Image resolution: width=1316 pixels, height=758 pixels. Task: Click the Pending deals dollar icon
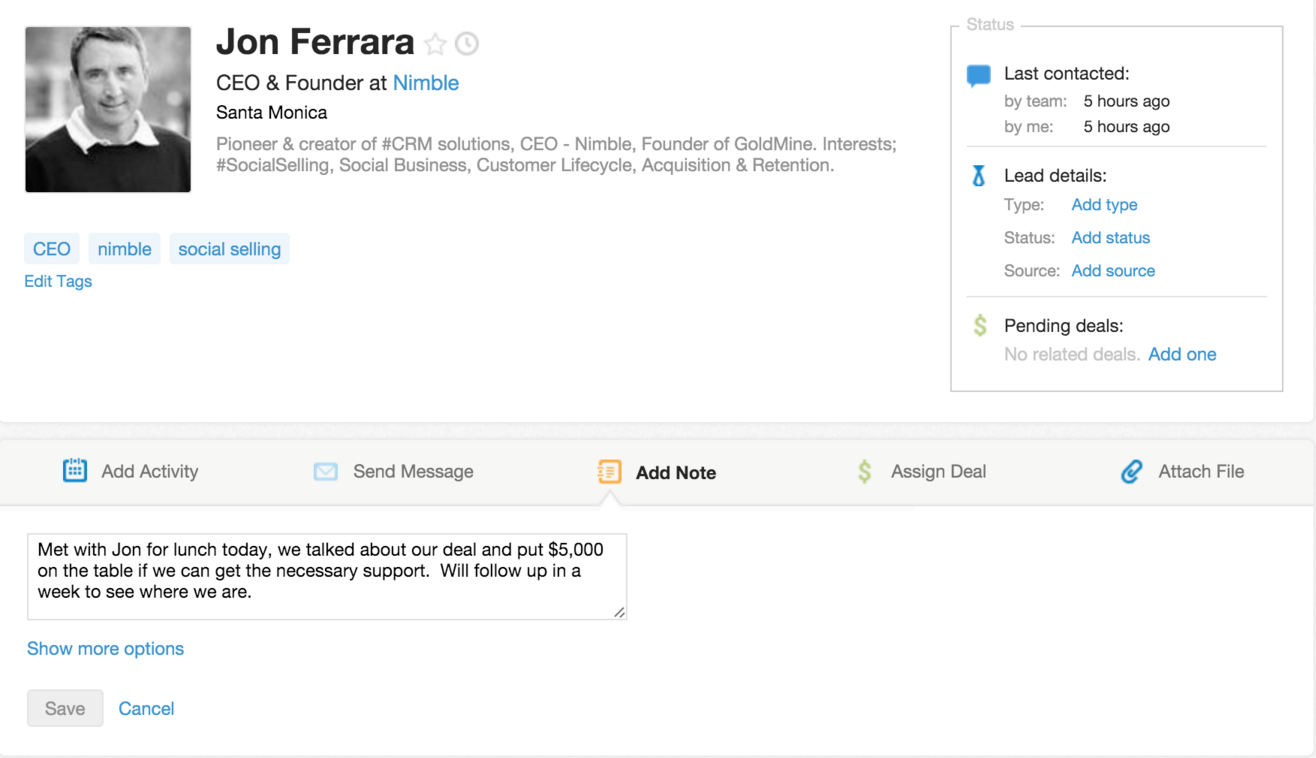[x=980, y=326]
